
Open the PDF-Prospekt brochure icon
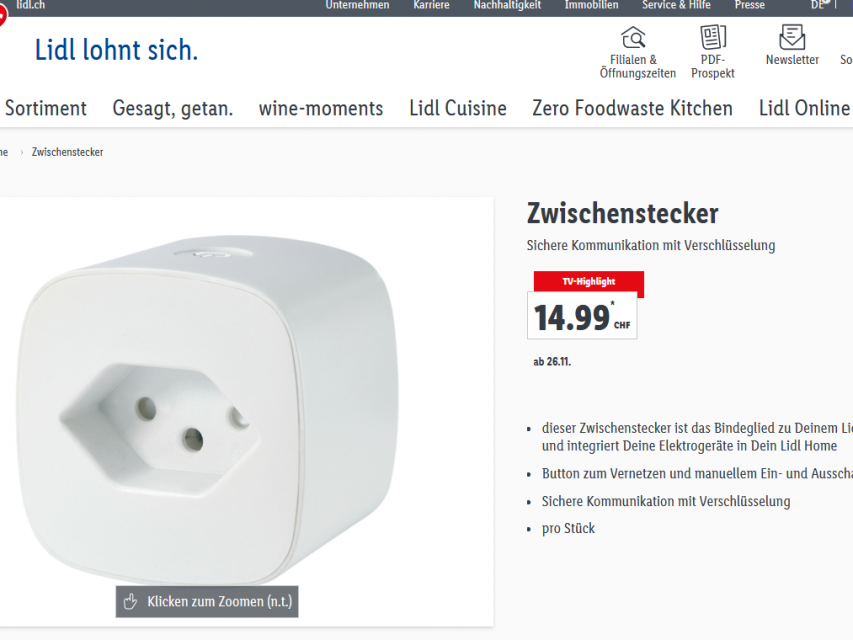tap(713, 37)
